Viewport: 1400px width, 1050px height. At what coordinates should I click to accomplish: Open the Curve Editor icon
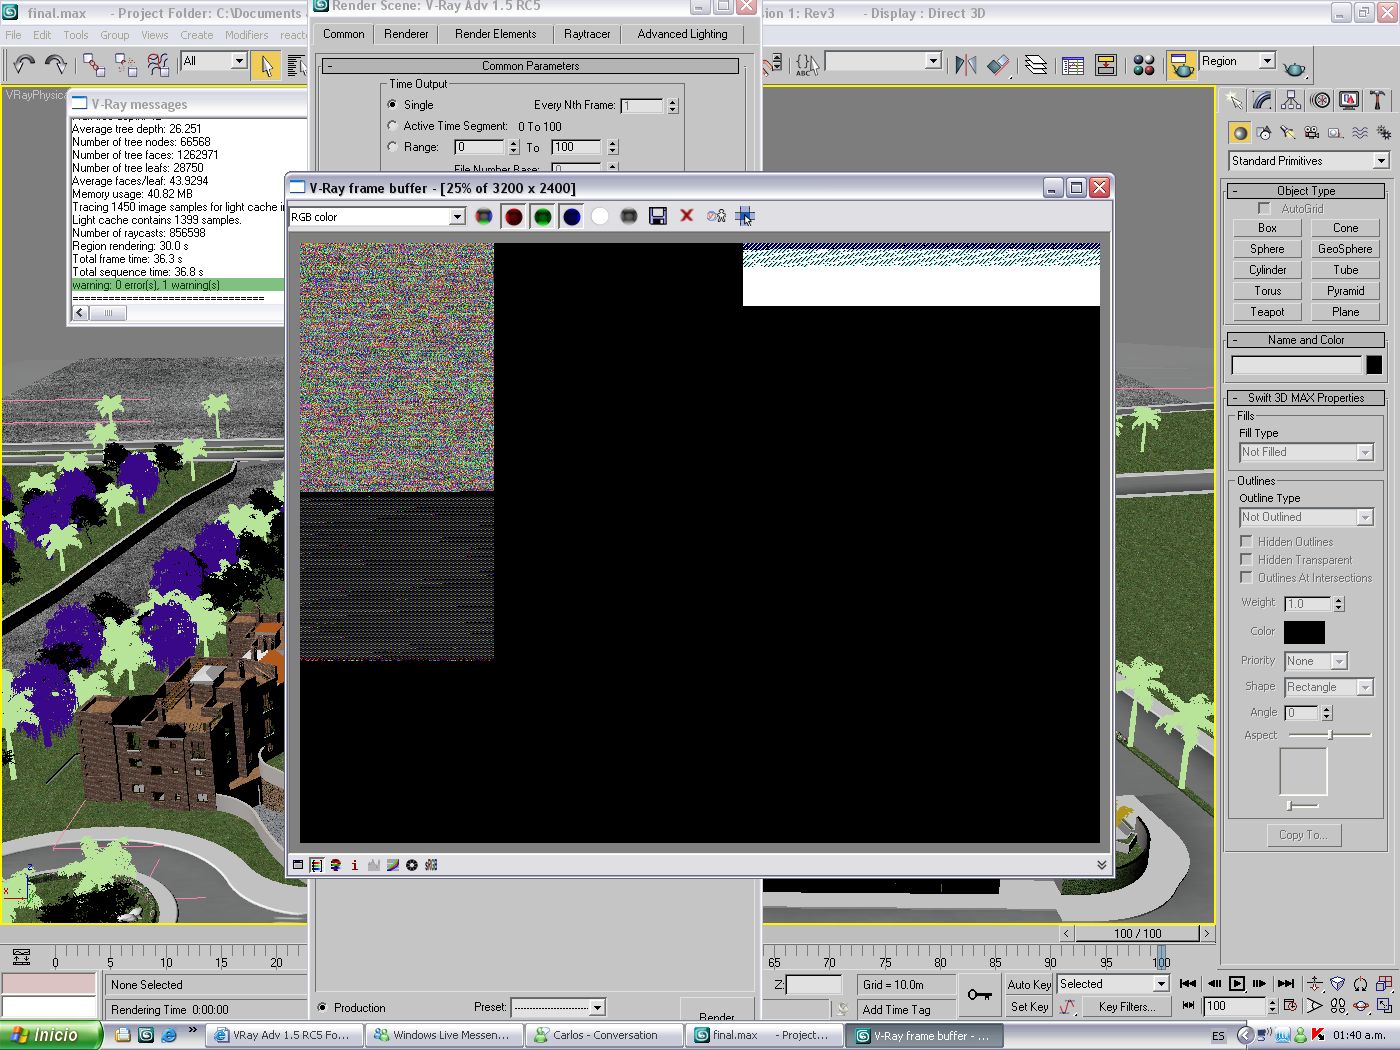[1073, 65]
